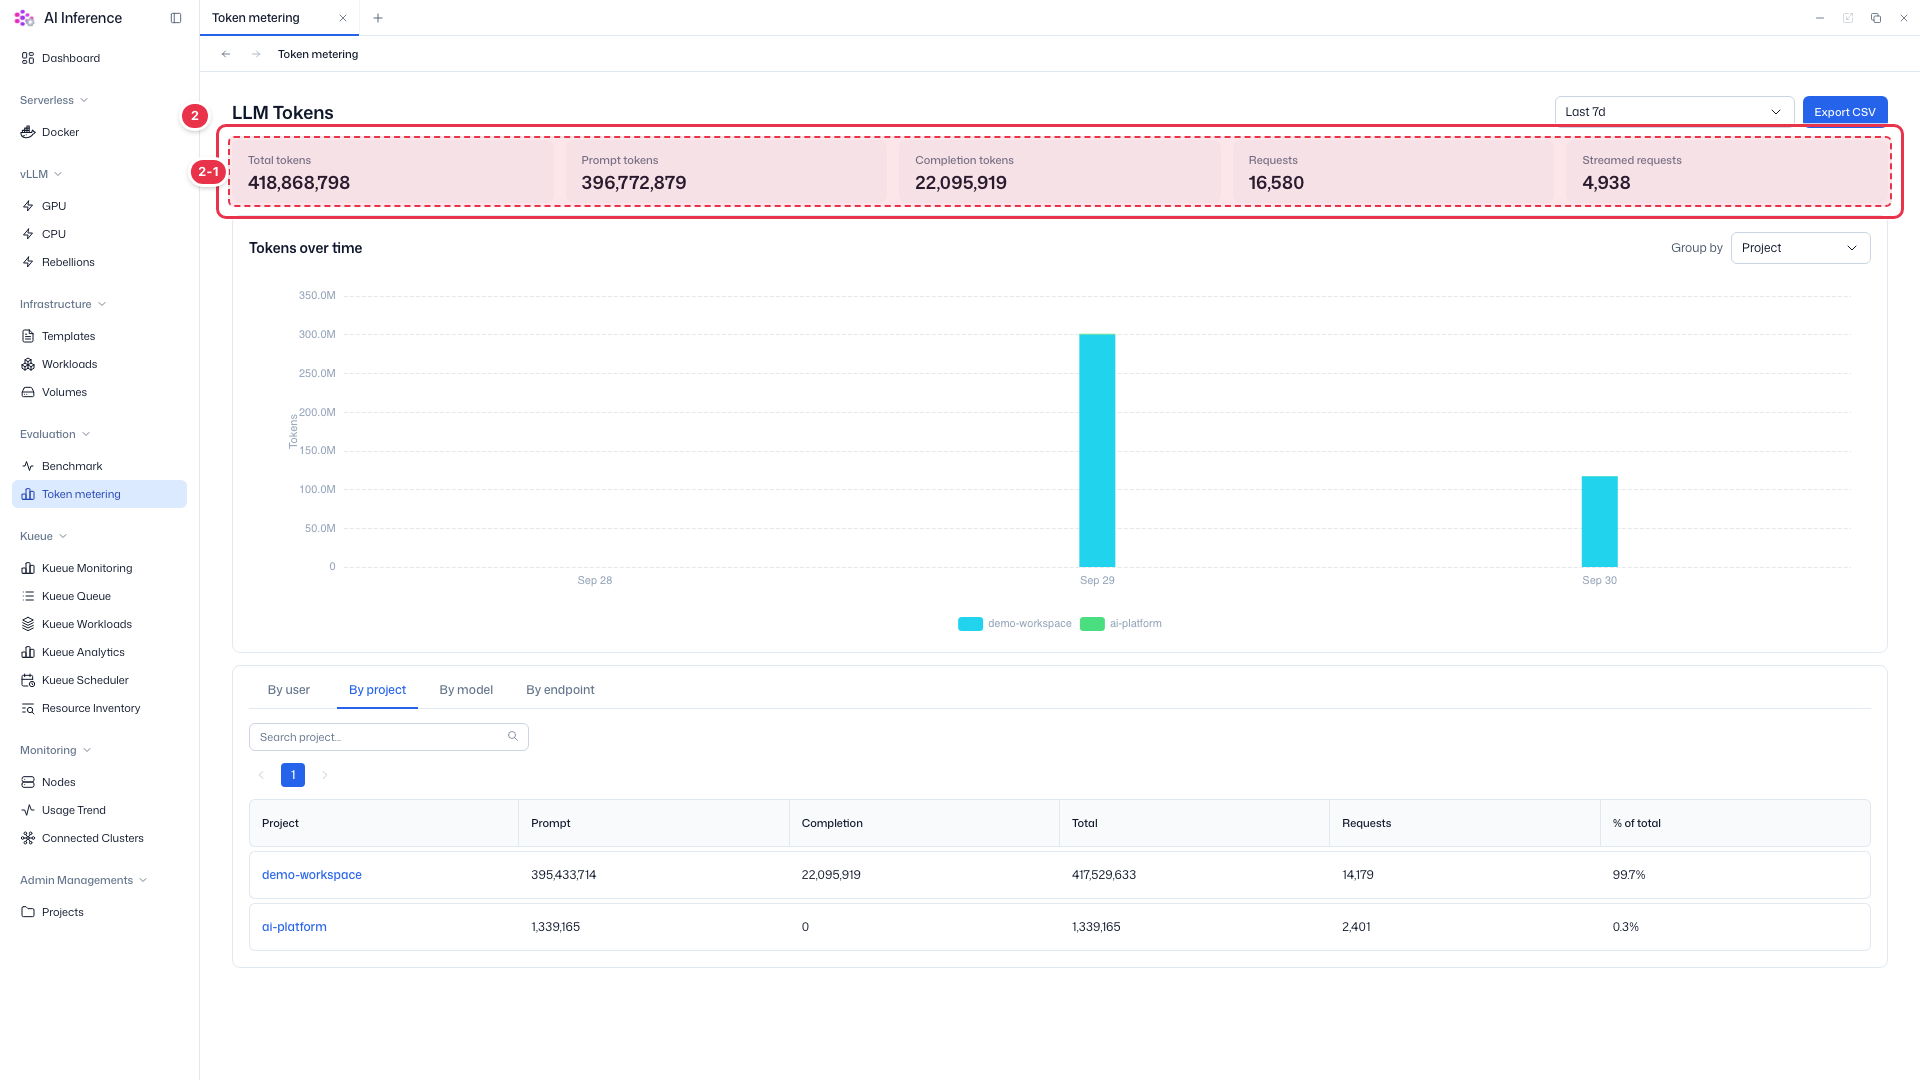
Task: Open Connected Clusters icon
Action: point(28,838)
